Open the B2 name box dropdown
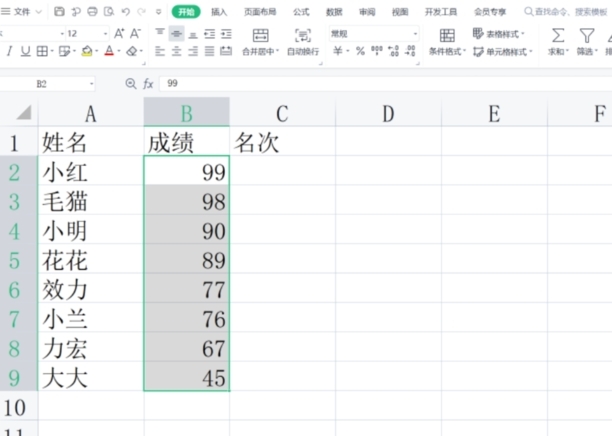This screenshot has width=612, height=436. point(91,84)
